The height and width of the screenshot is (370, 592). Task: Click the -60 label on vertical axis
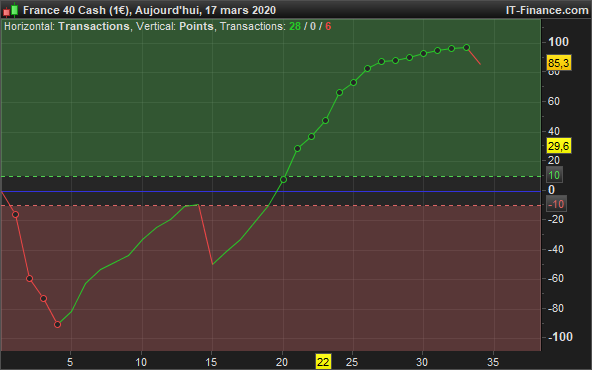(x=555, y=278)
